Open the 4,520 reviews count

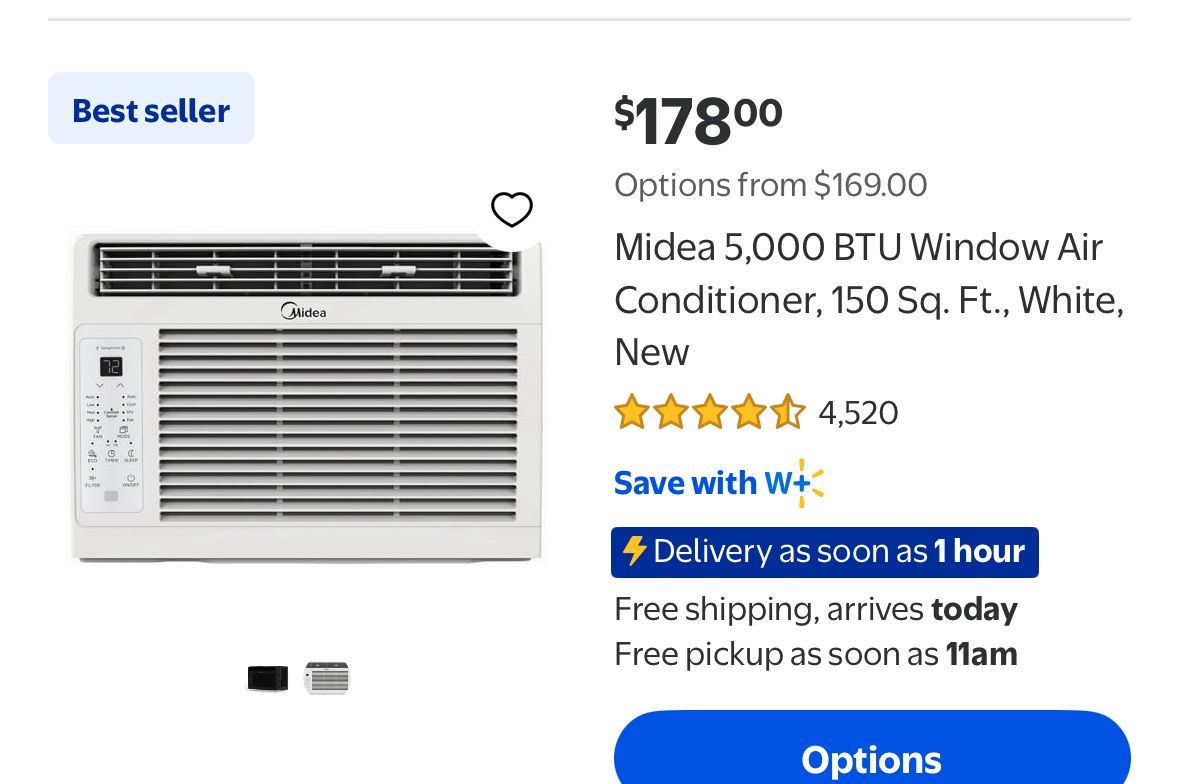coord(858,413)
